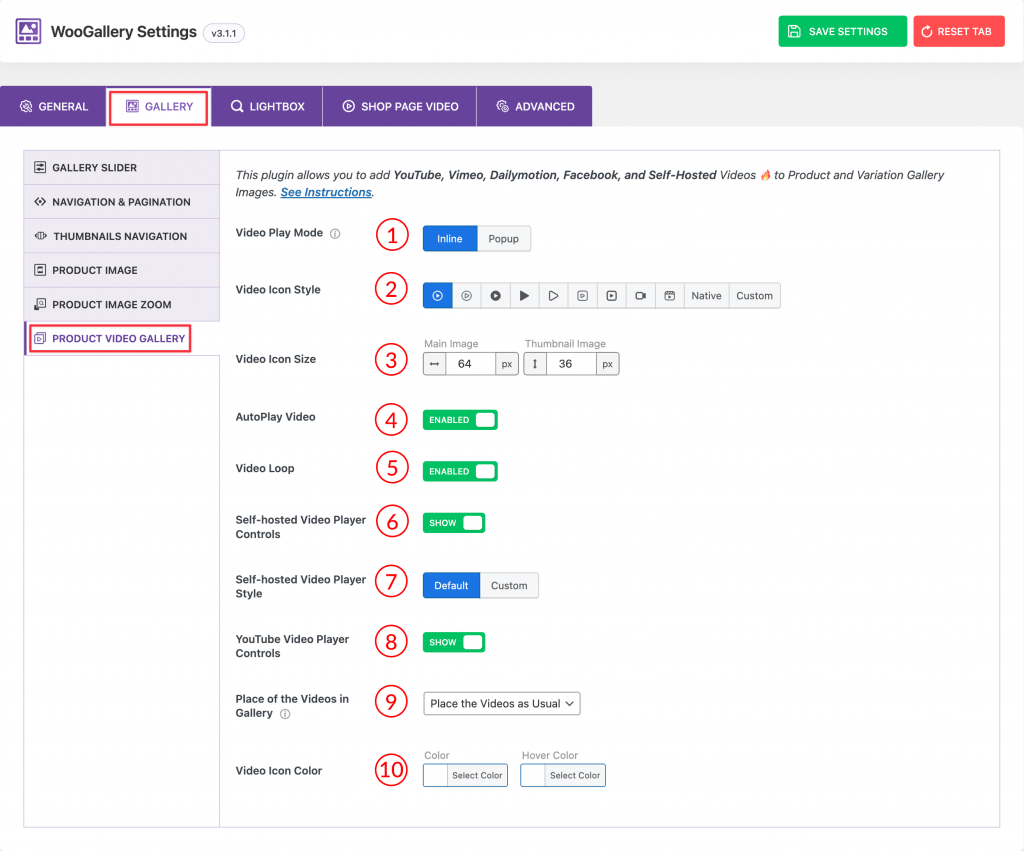Select the Custom video icon style
This screenshot has width=1024, height=851.
click(x=754, y=296)
